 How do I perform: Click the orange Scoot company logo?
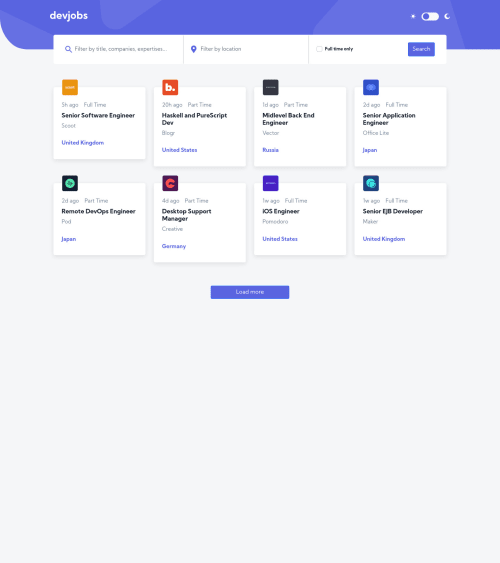point(70,87)
